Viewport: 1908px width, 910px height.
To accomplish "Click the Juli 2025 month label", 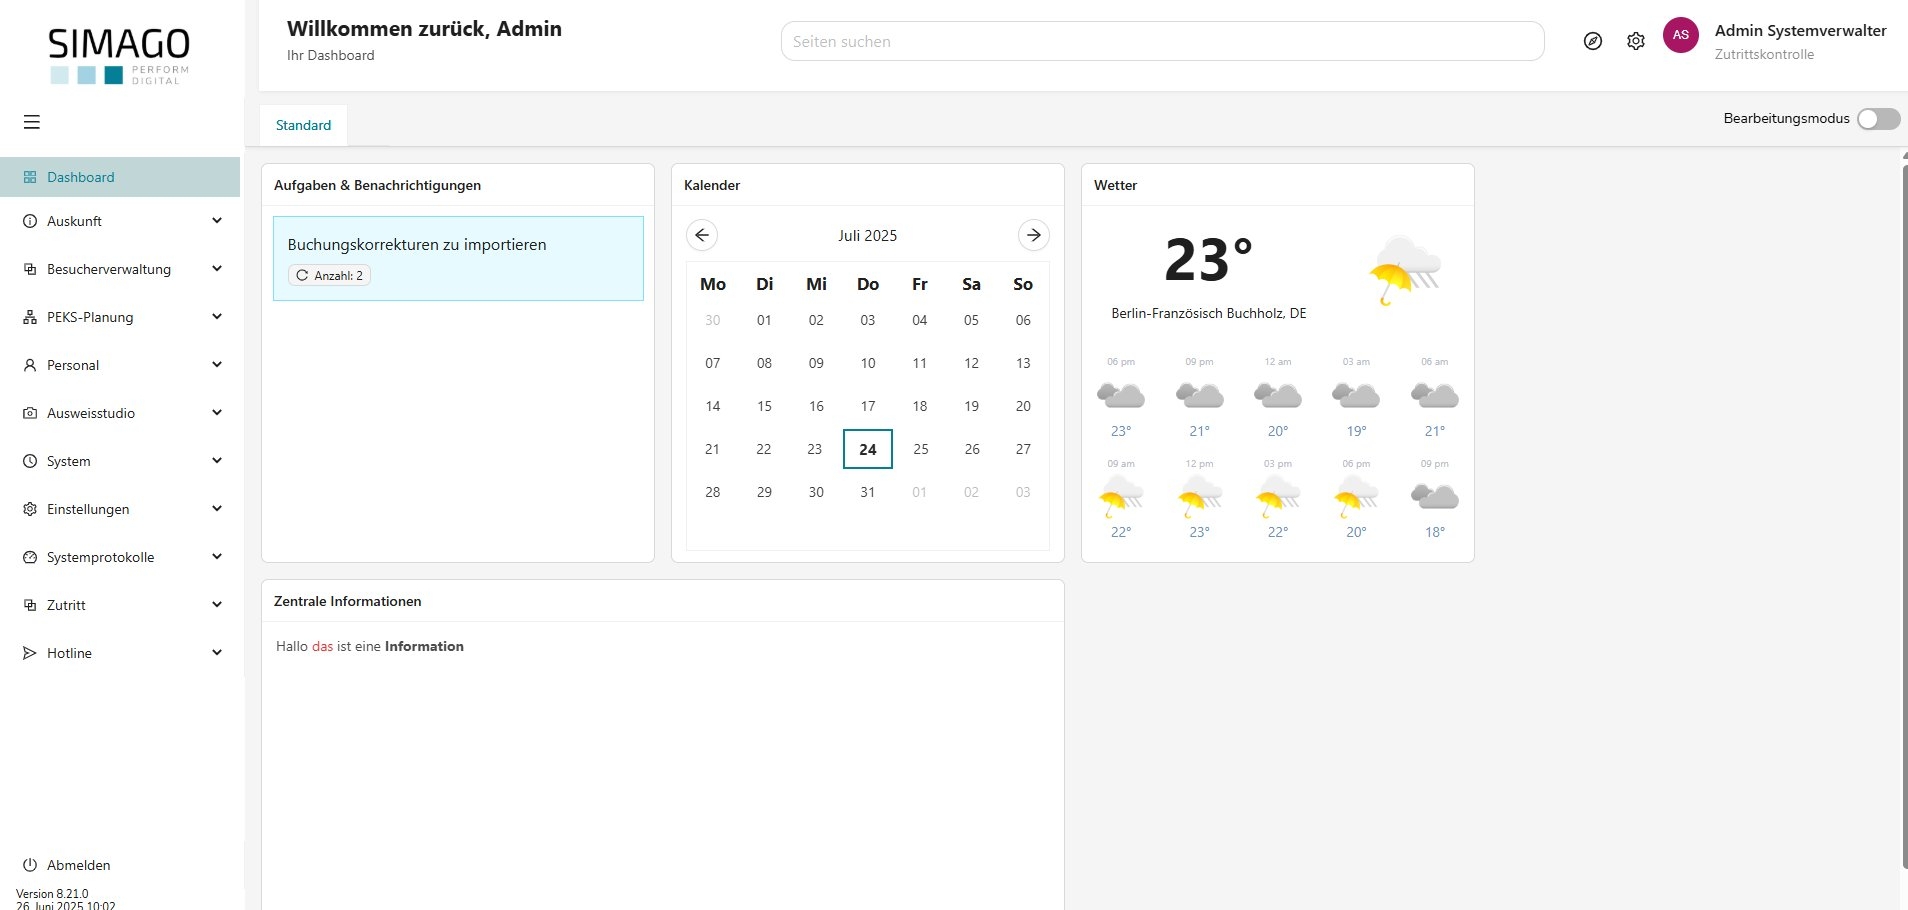I will pyautogui.click(x=867, y=235).
